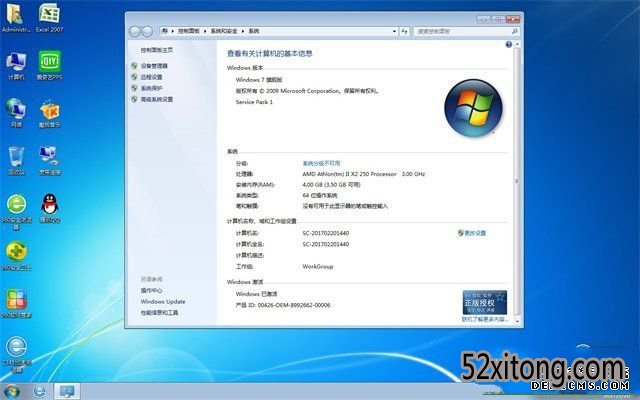Go back with the Back arrow button
The image size is (640, 400).
click(x=135, y=31)
